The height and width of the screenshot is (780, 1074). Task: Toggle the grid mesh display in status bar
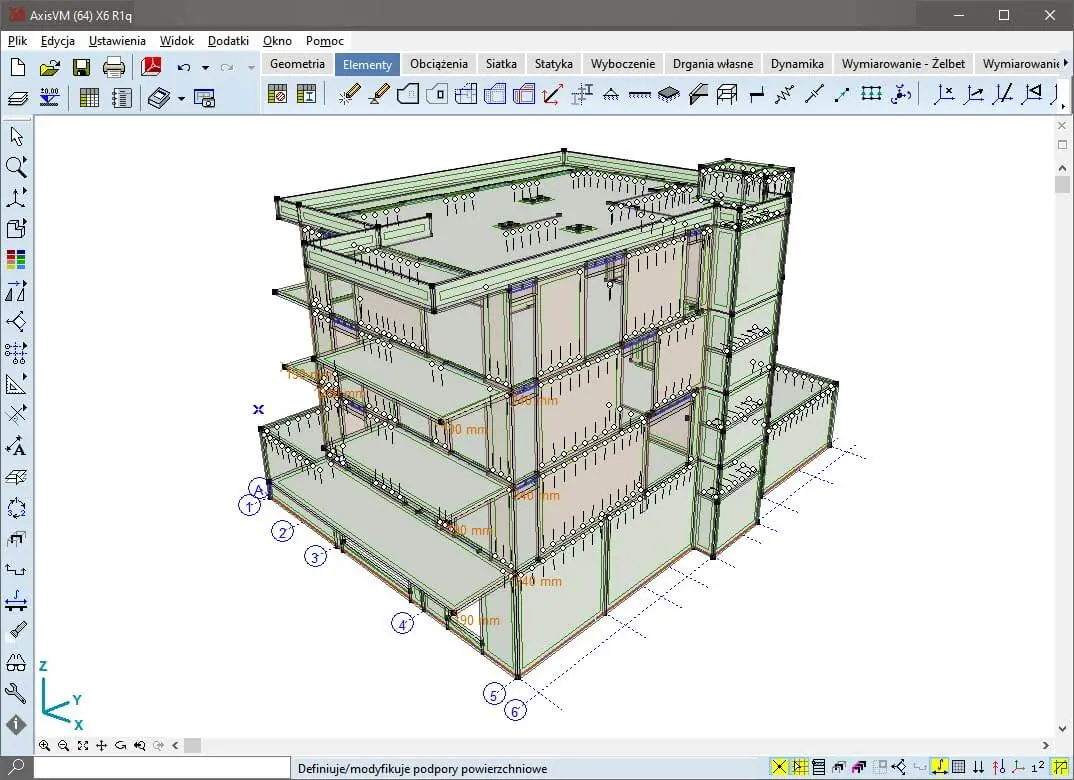click(x=959, y=767)
